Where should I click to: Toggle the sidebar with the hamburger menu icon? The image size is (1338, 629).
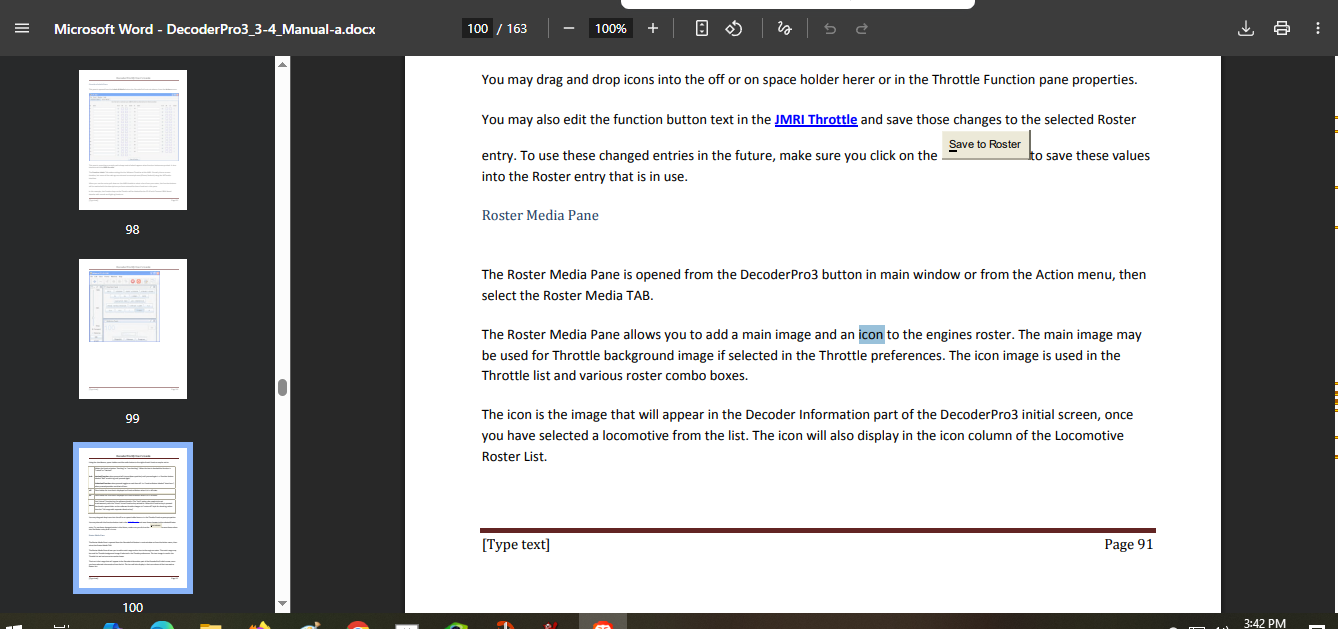[22, 29]
